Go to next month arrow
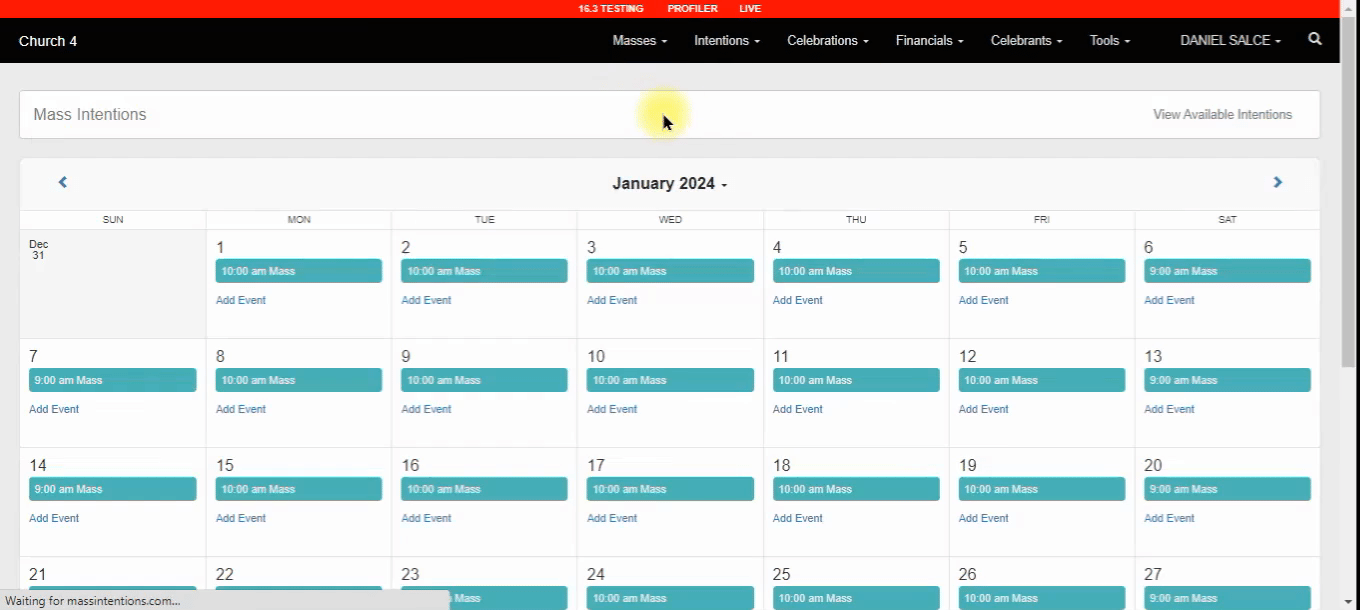The width and height of the screenshot is (1360, 610). (1277, 182)
